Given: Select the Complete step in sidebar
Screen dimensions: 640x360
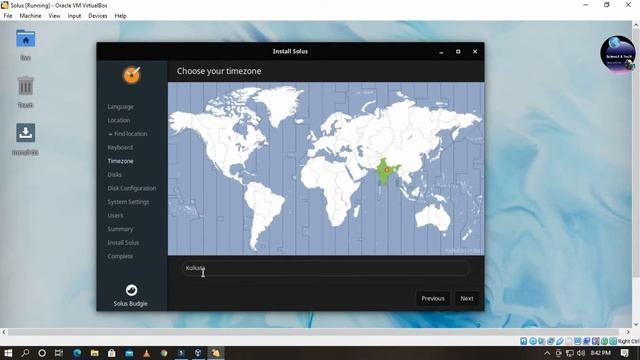Looking at the screenshot, I should pyautogui.click(x=120, y=256).
